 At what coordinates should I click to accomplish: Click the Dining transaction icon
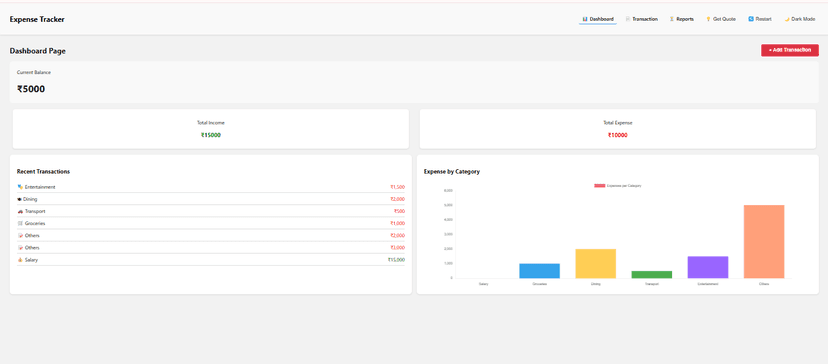point(20,199)
